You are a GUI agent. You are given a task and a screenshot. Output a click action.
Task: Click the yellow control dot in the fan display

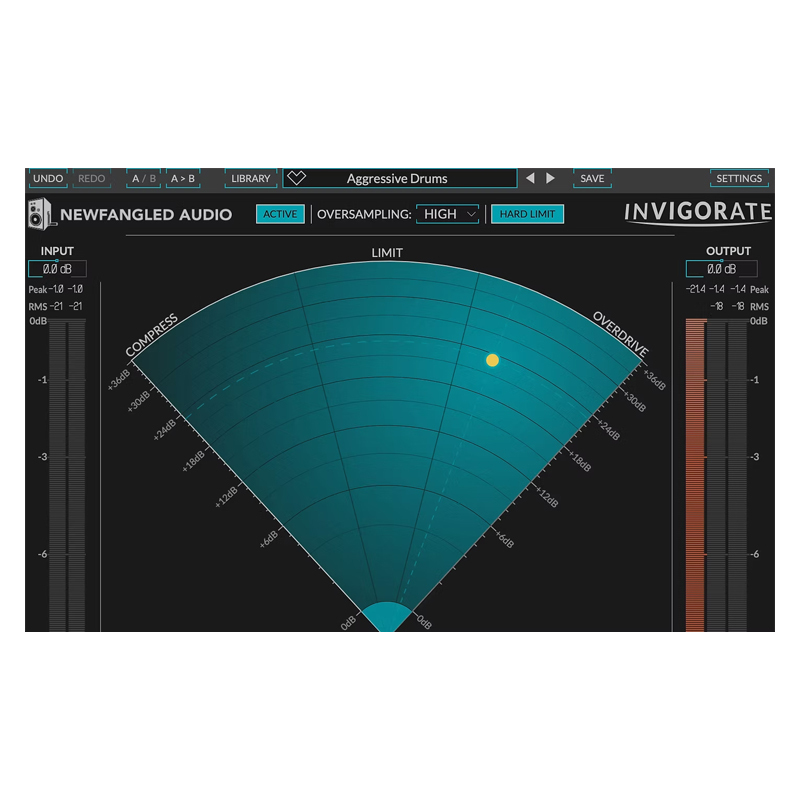coord(492,360)
